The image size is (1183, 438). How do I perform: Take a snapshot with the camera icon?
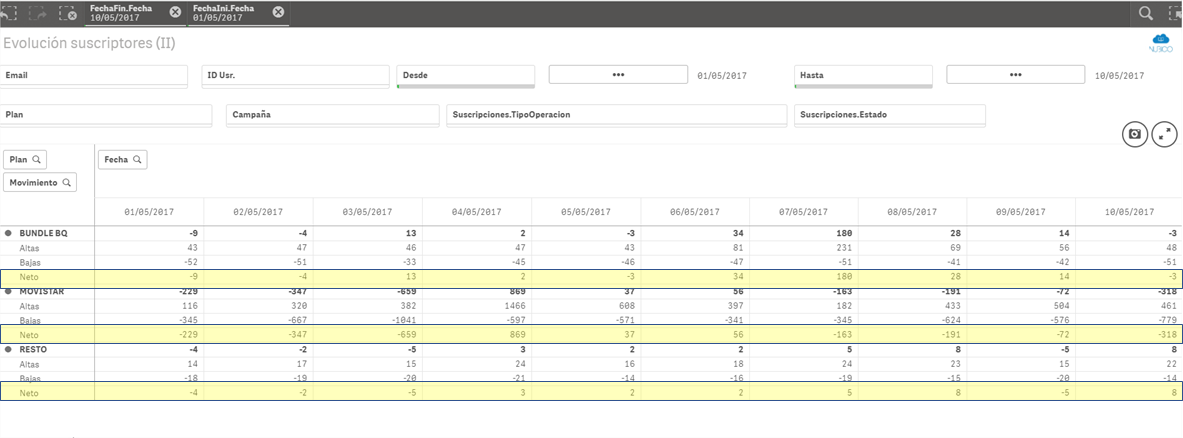tap(1134, 134)
